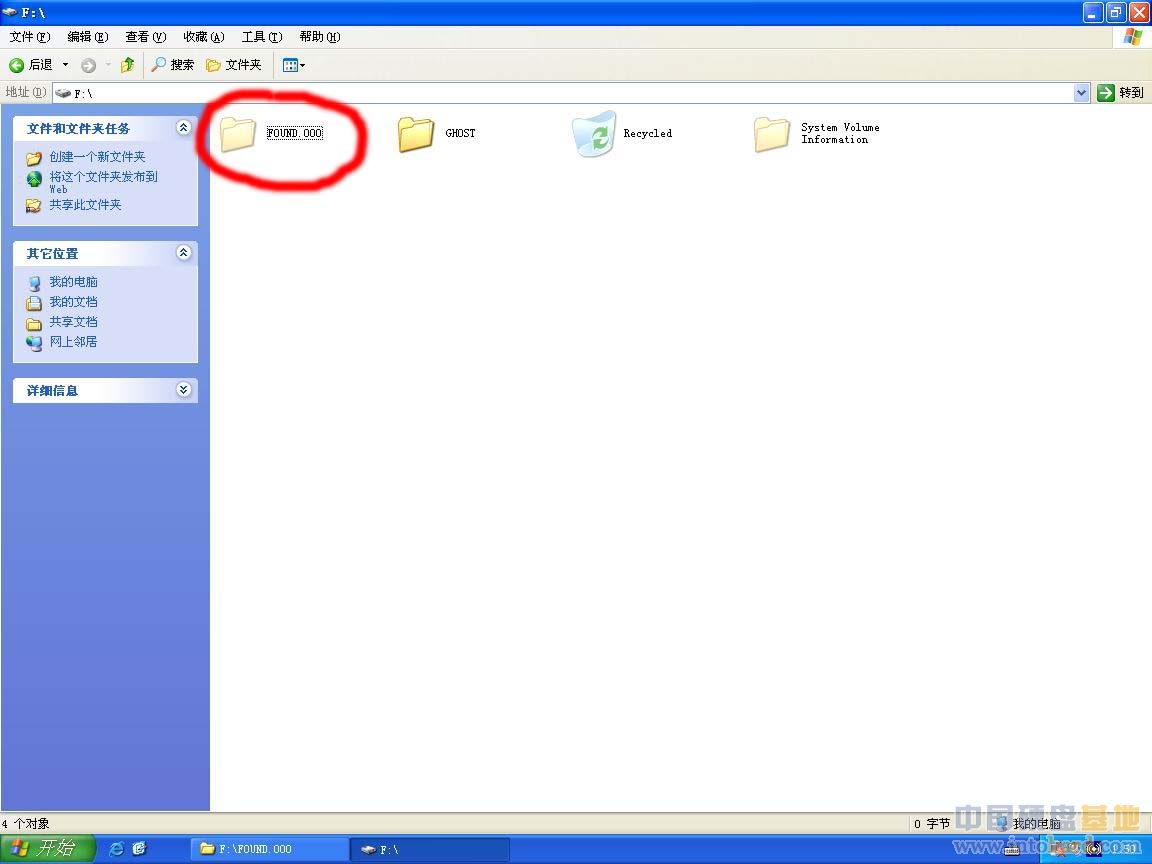Screen dimensions: 1152x864
Task: Click the My Computer sidebar icon
Action: tap(34, 283)
